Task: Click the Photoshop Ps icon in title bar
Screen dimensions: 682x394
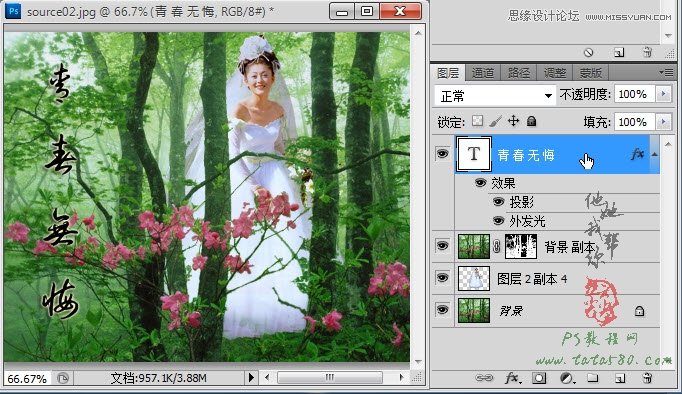Action: (x=13, y=10)
